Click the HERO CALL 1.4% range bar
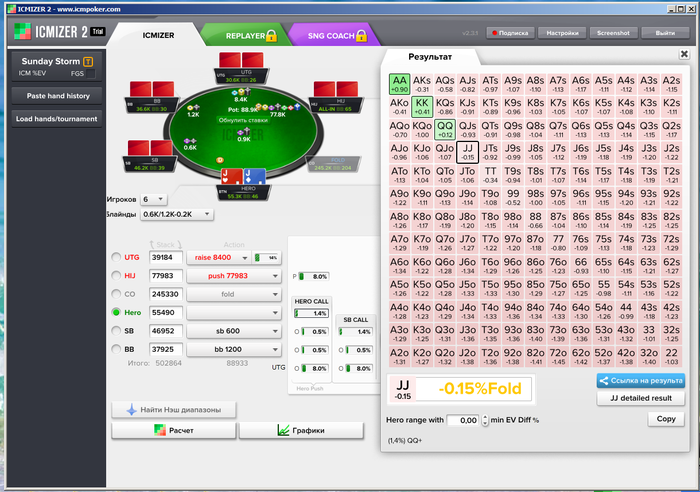 click(x=311, y=313)
